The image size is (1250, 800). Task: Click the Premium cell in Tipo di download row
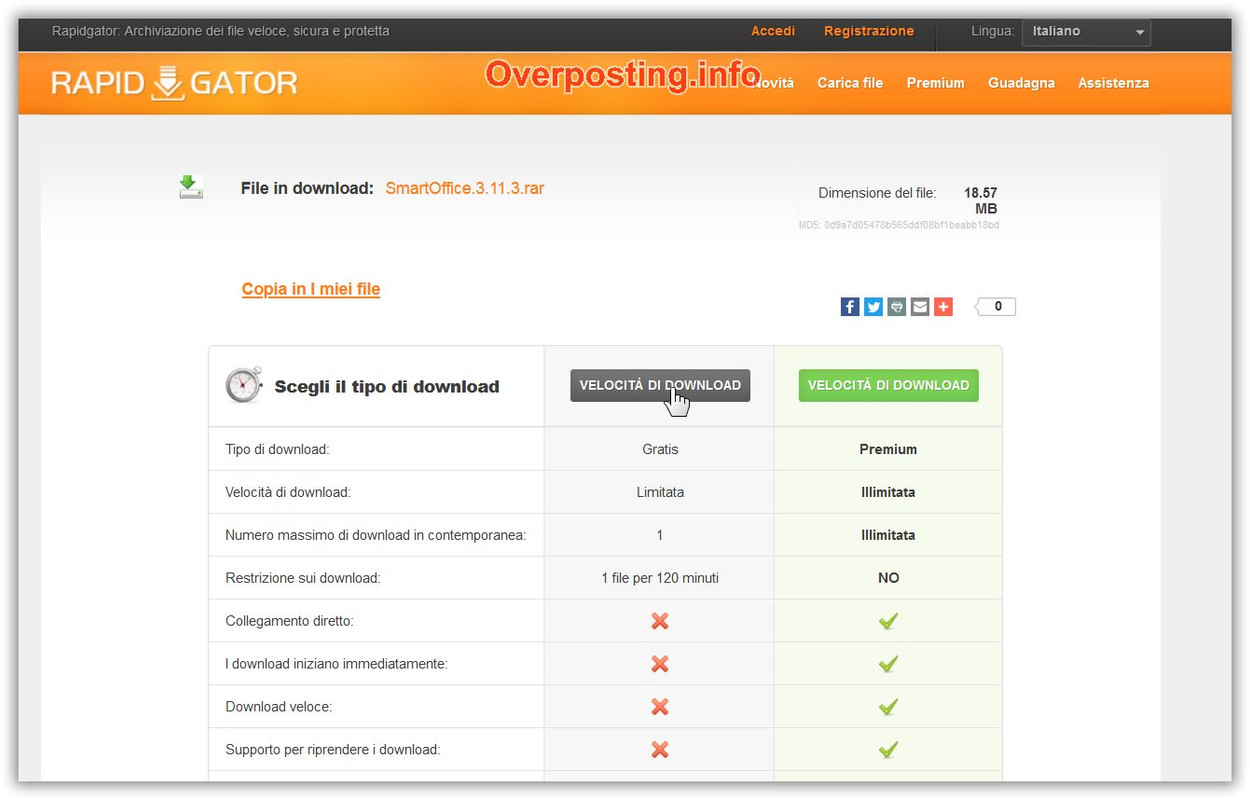coord(888,449)
